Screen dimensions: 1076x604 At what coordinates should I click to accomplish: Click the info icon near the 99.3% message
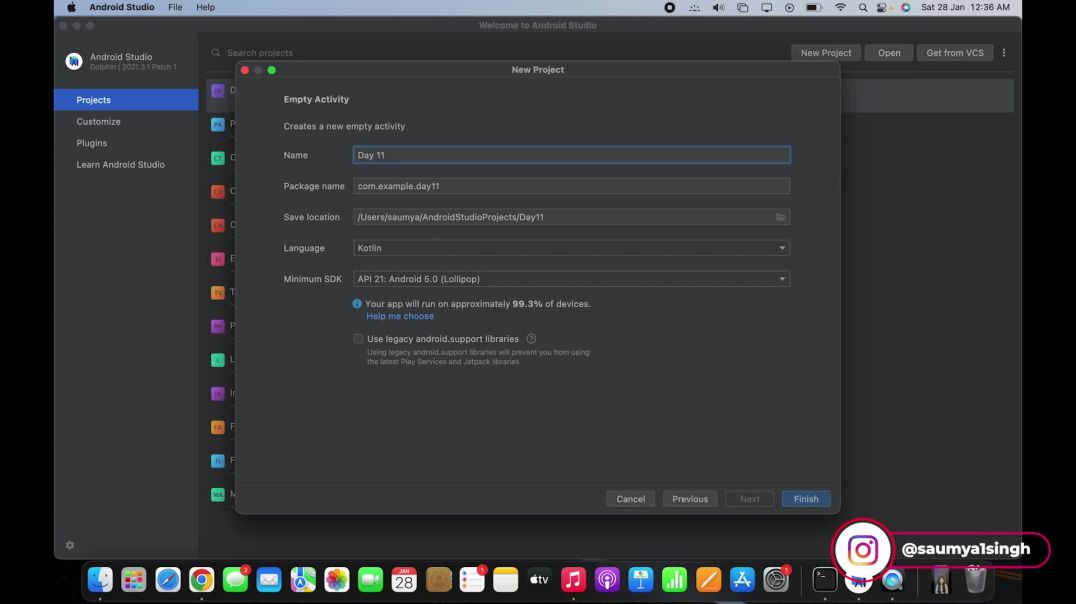357,303
